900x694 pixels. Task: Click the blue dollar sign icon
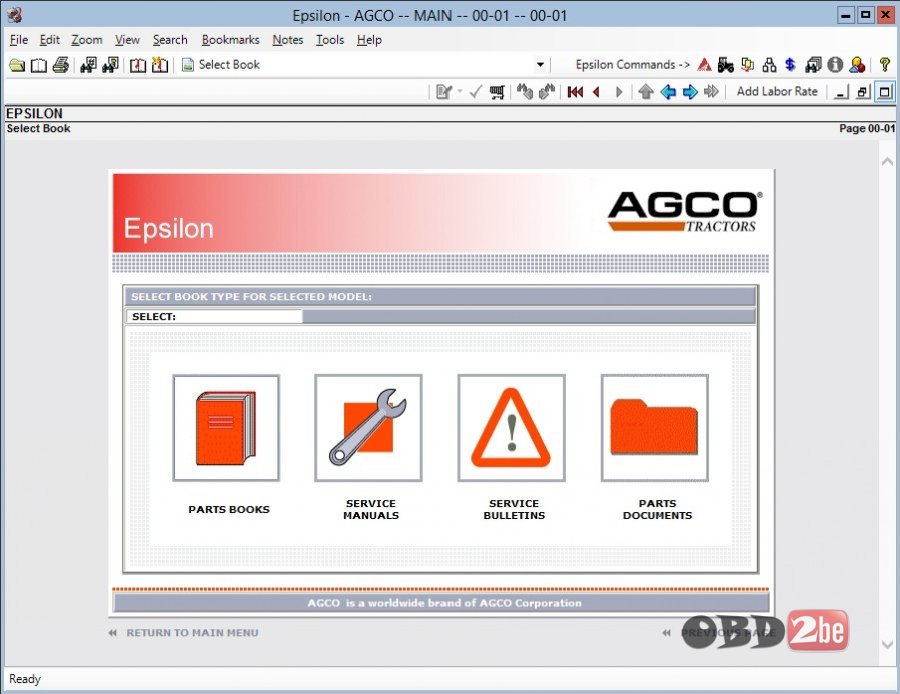pyautogui.click(x=790, y=65)
